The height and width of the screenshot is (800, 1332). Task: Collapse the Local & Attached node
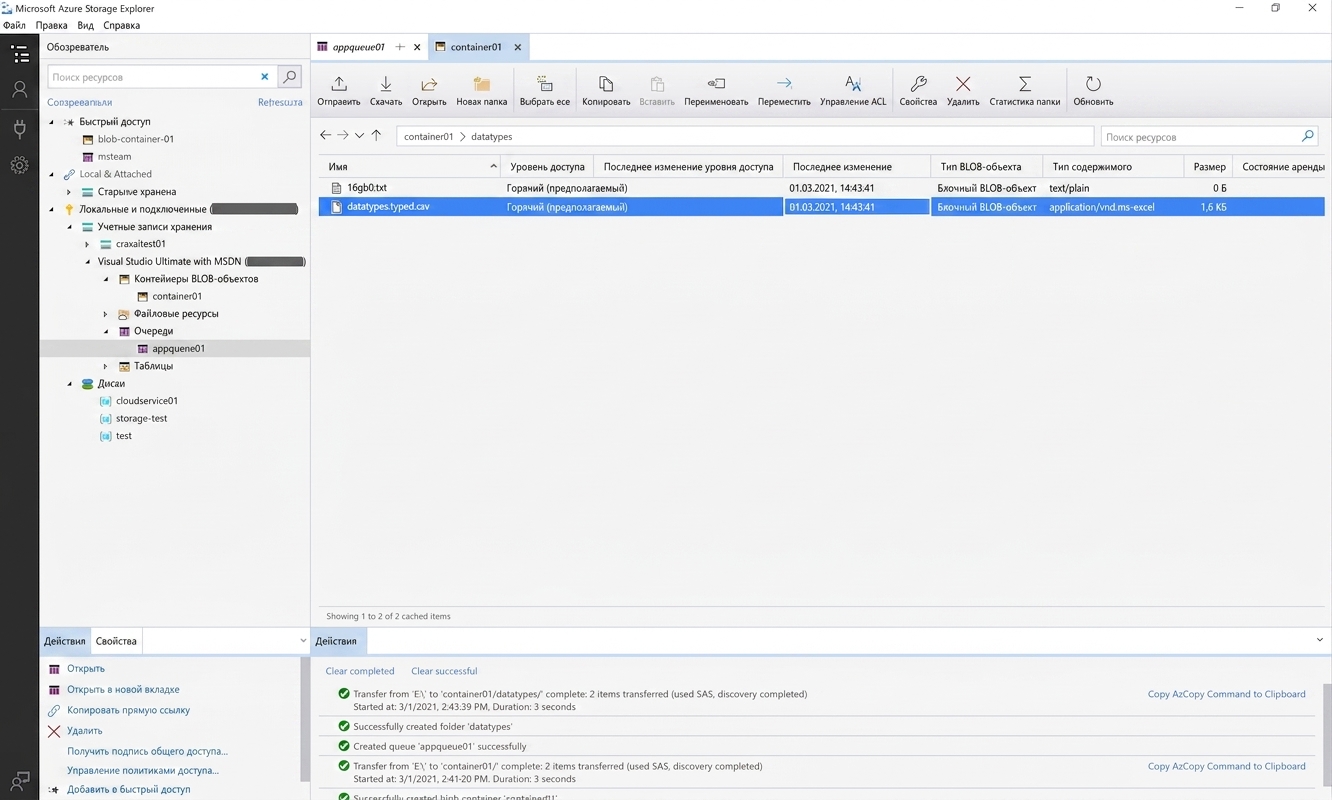point(52,174)
